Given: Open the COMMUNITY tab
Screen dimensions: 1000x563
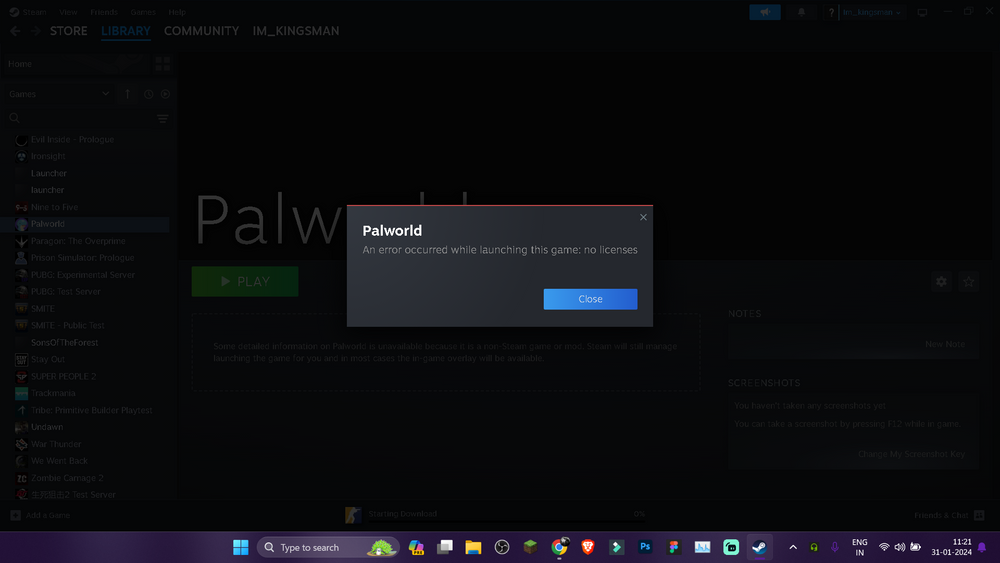Looking at the screenshot, I should (x=202, y=31).
